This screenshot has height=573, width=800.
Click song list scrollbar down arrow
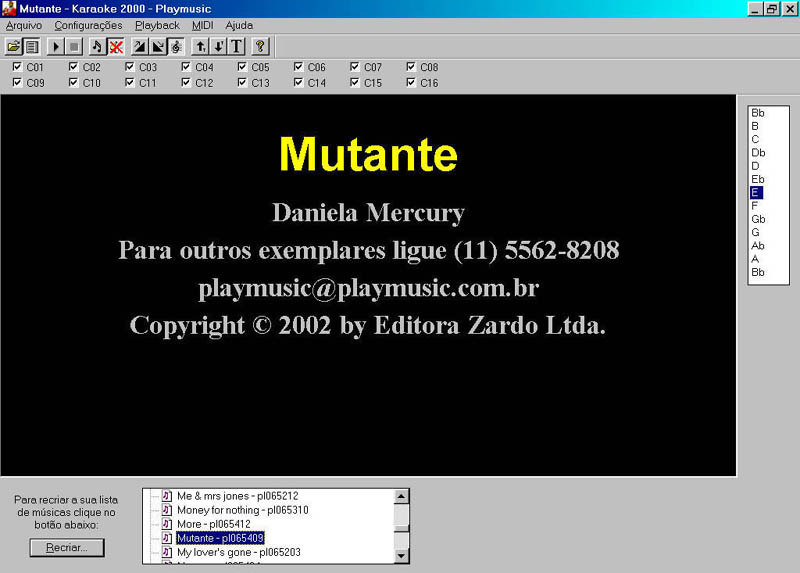coord(402,556)
